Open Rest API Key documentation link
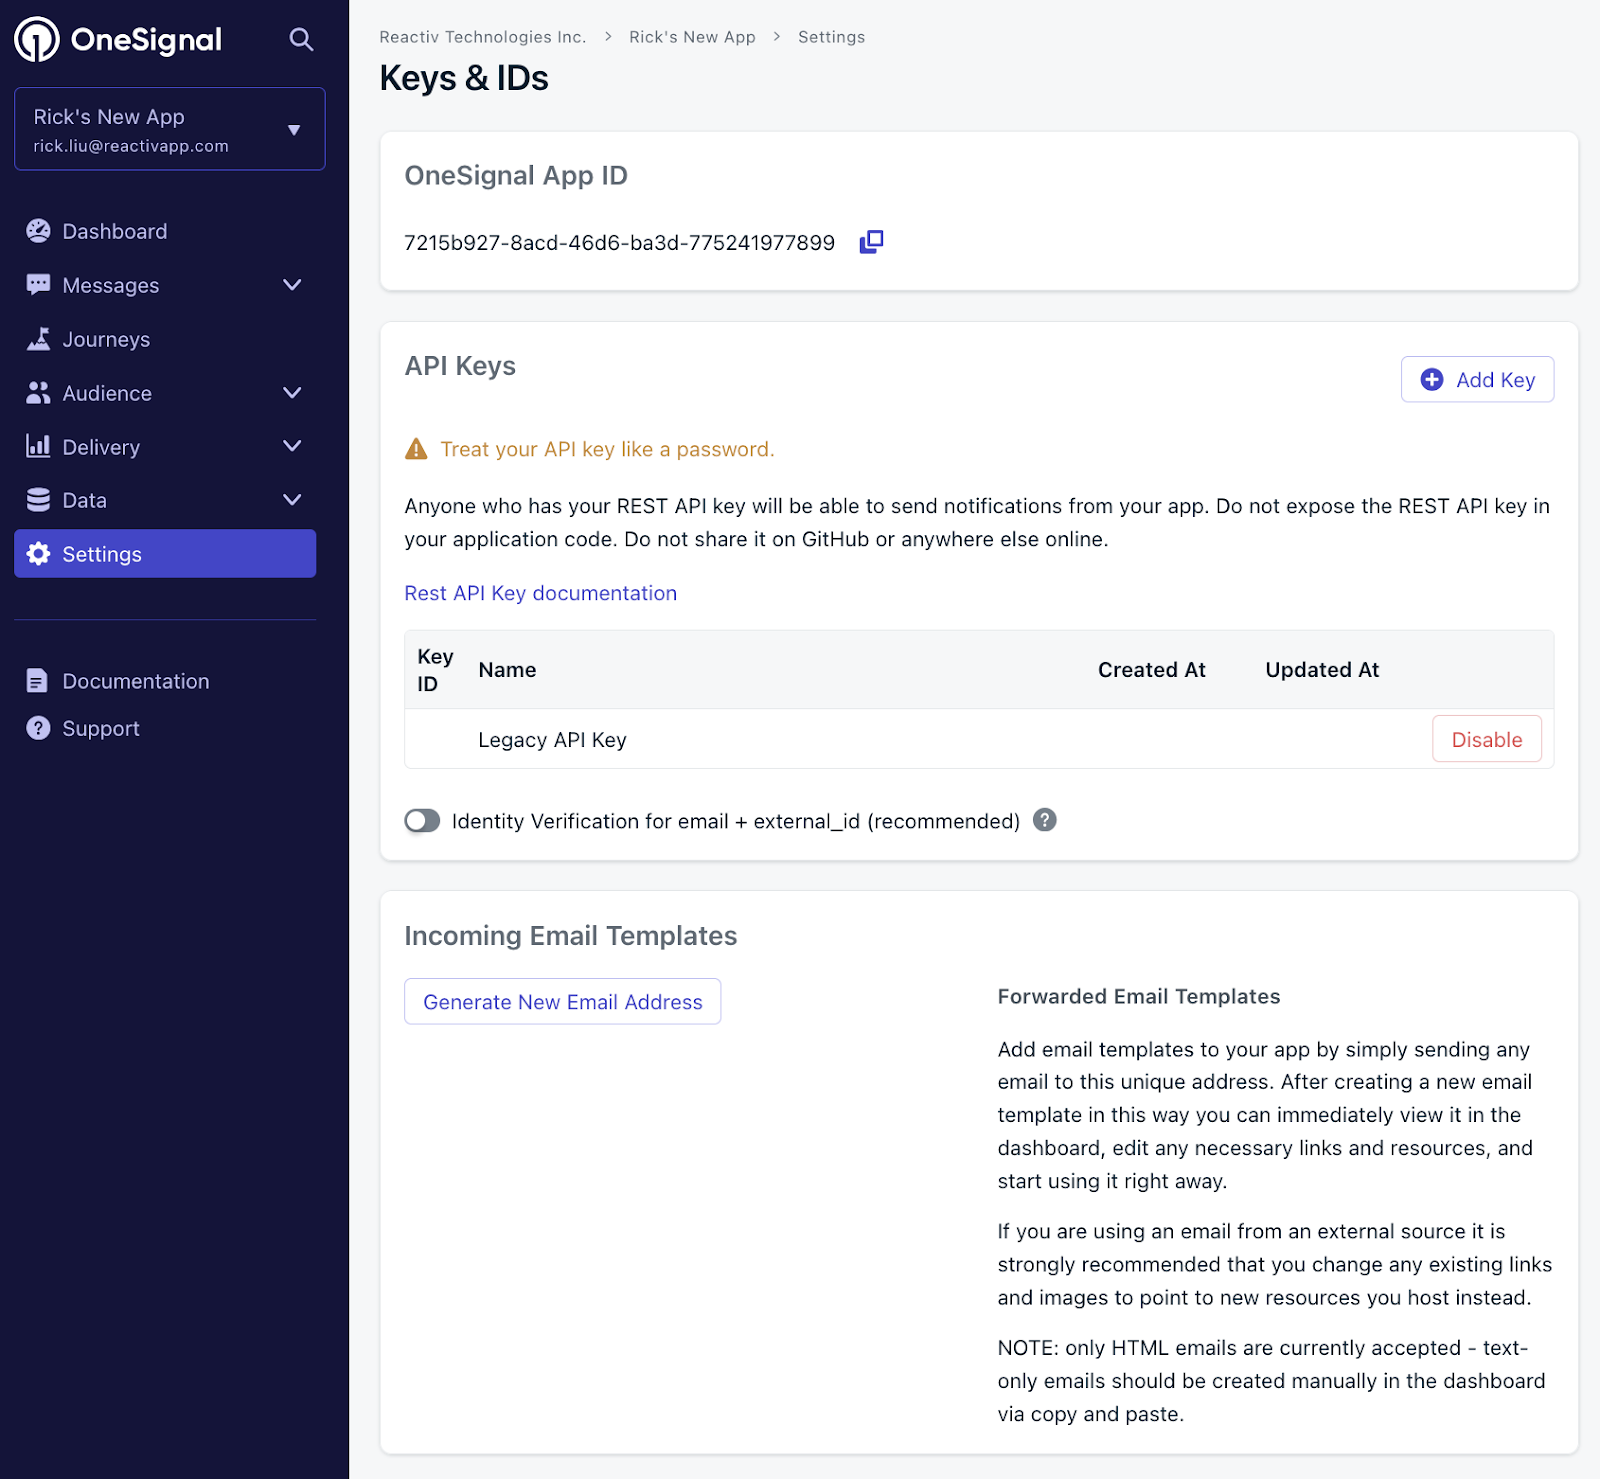The image size is (1600, 1479). click(540, 593)
